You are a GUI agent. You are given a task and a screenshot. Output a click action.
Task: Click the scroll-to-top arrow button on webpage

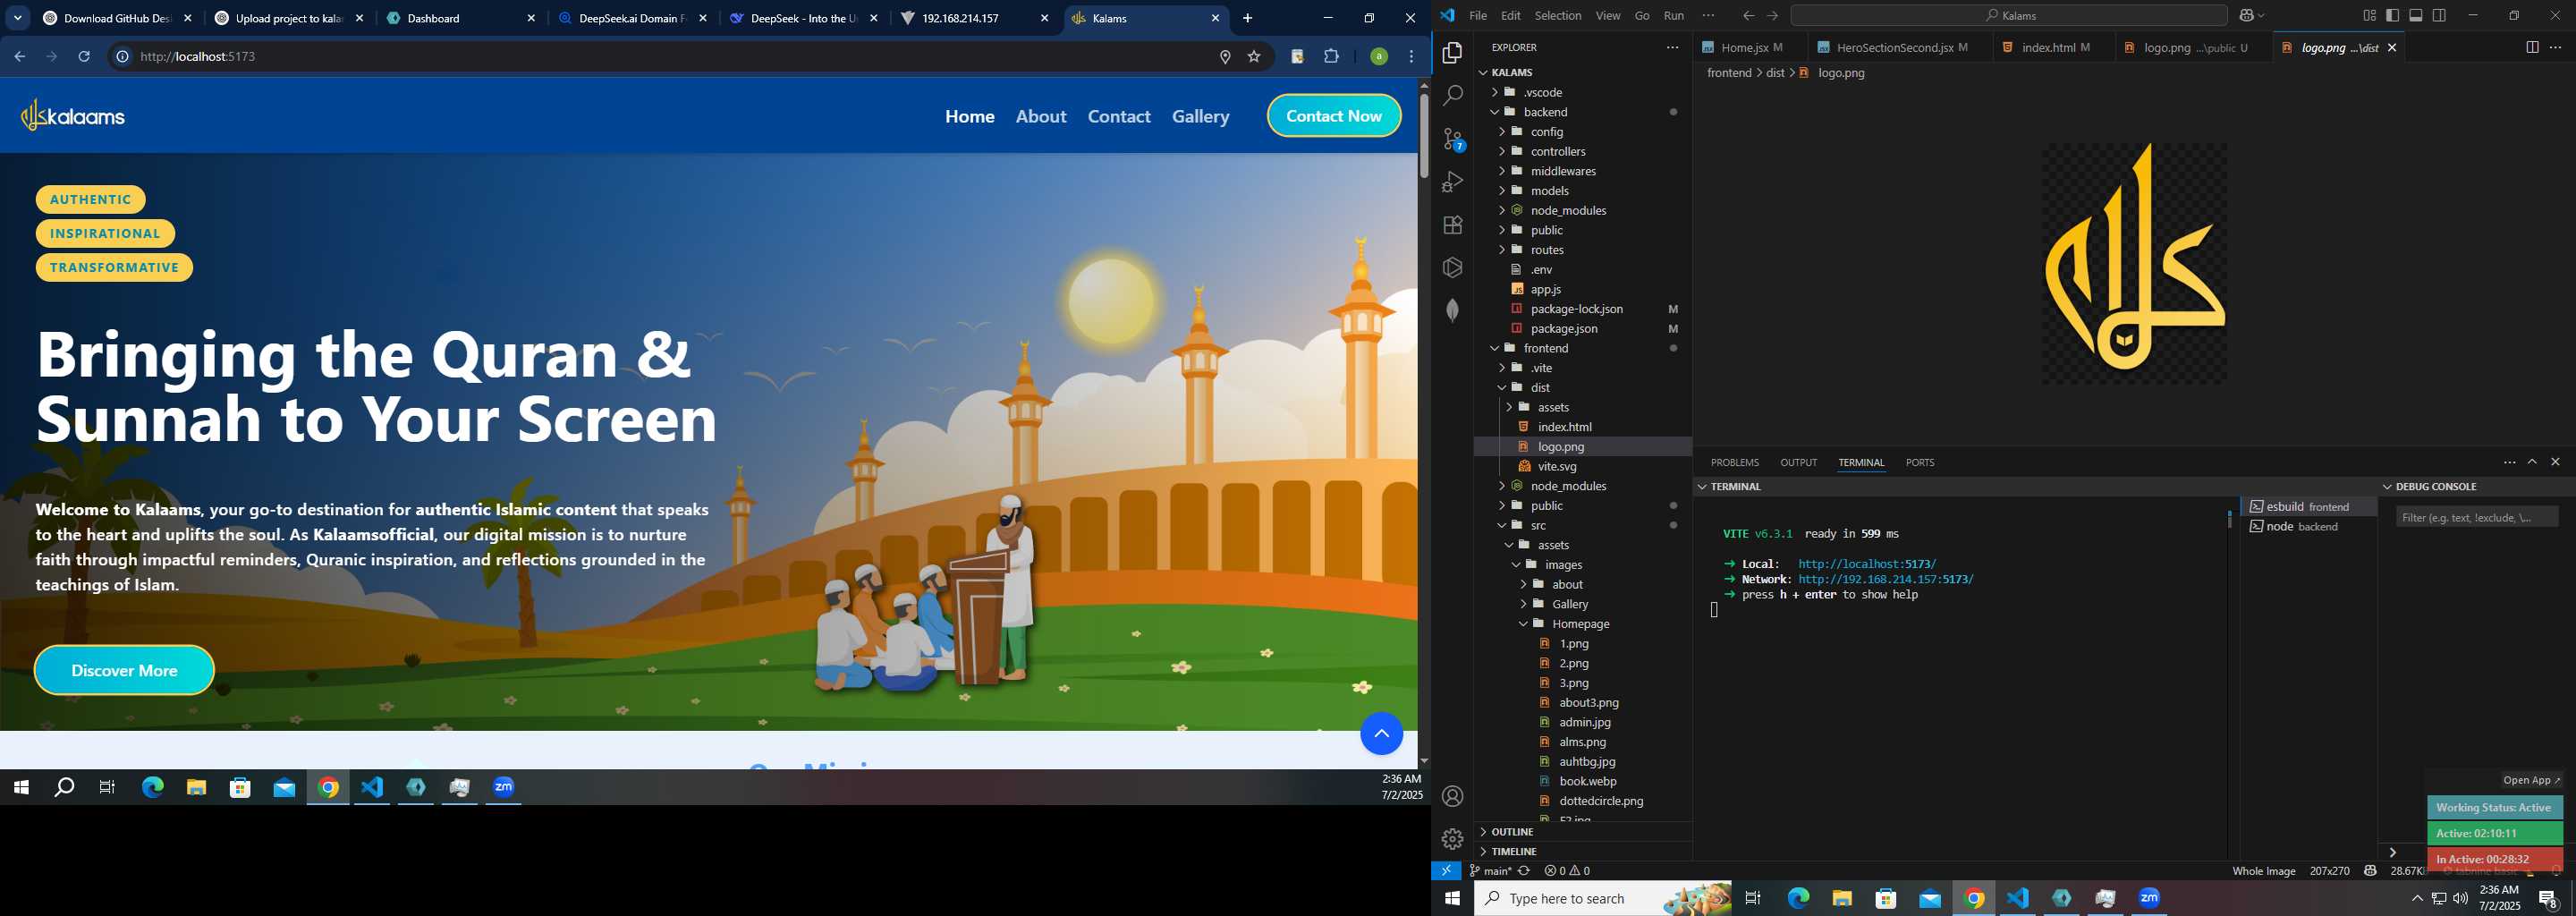[x=1381, y=734]
